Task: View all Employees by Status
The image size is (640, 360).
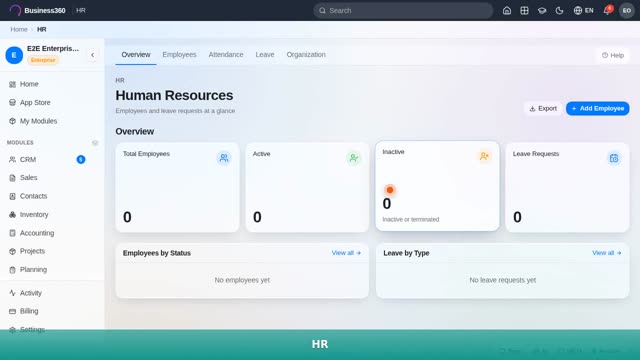Action: coord(346,253)
